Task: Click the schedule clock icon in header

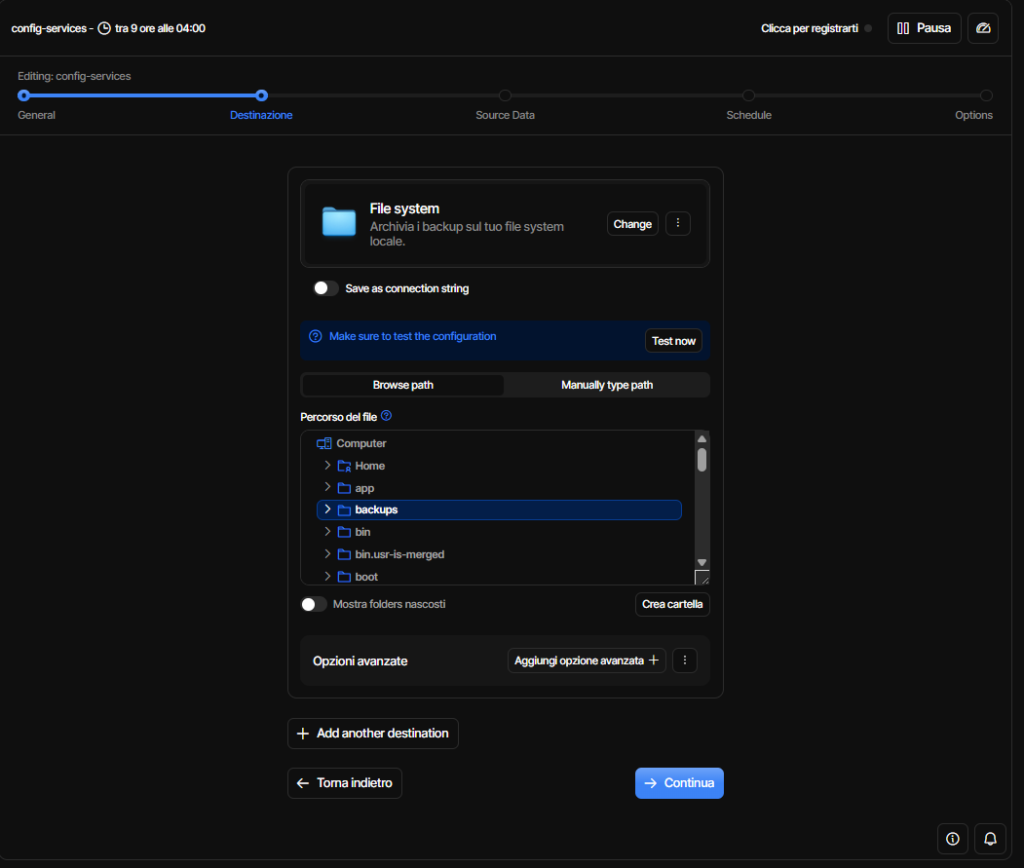Action: pos(104,28)
